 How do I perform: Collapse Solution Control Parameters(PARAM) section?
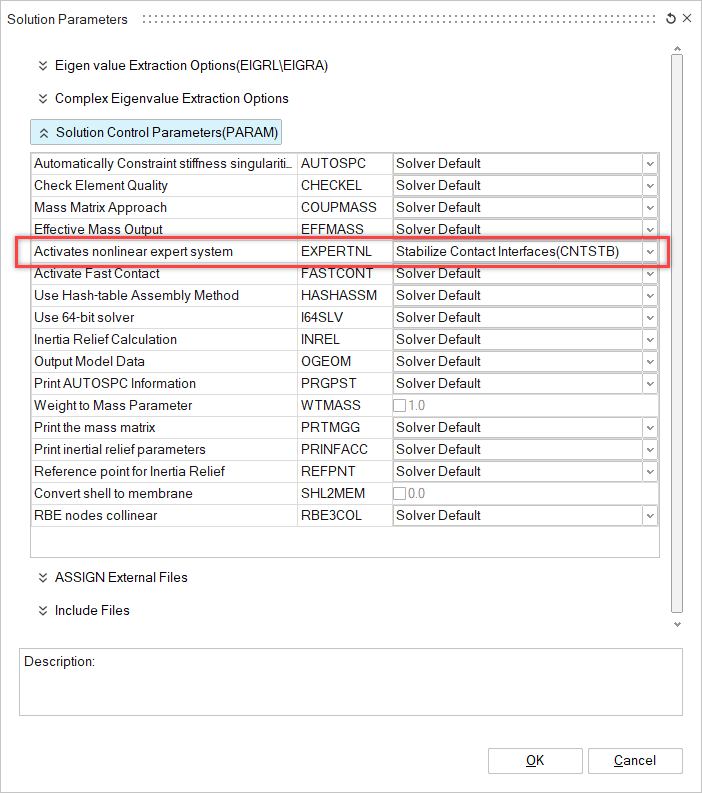(x=156, y=132)
